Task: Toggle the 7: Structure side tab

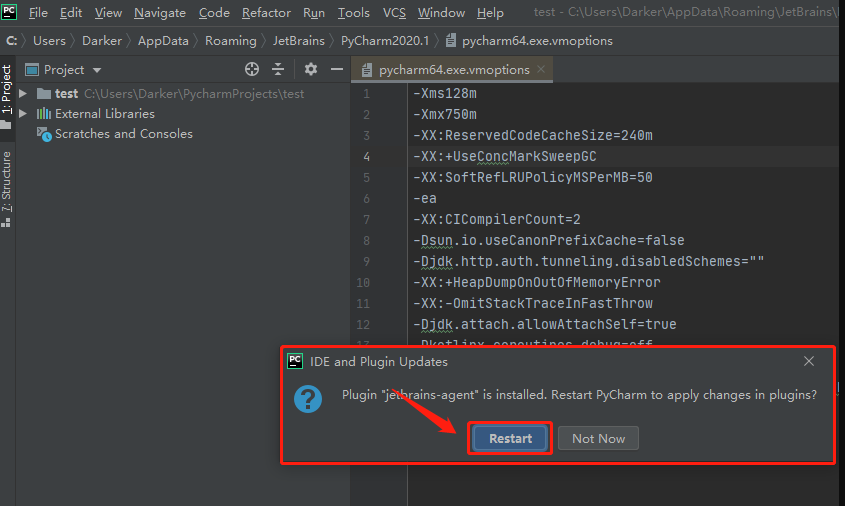Action: pyautogui.click(x=6, y=189)
